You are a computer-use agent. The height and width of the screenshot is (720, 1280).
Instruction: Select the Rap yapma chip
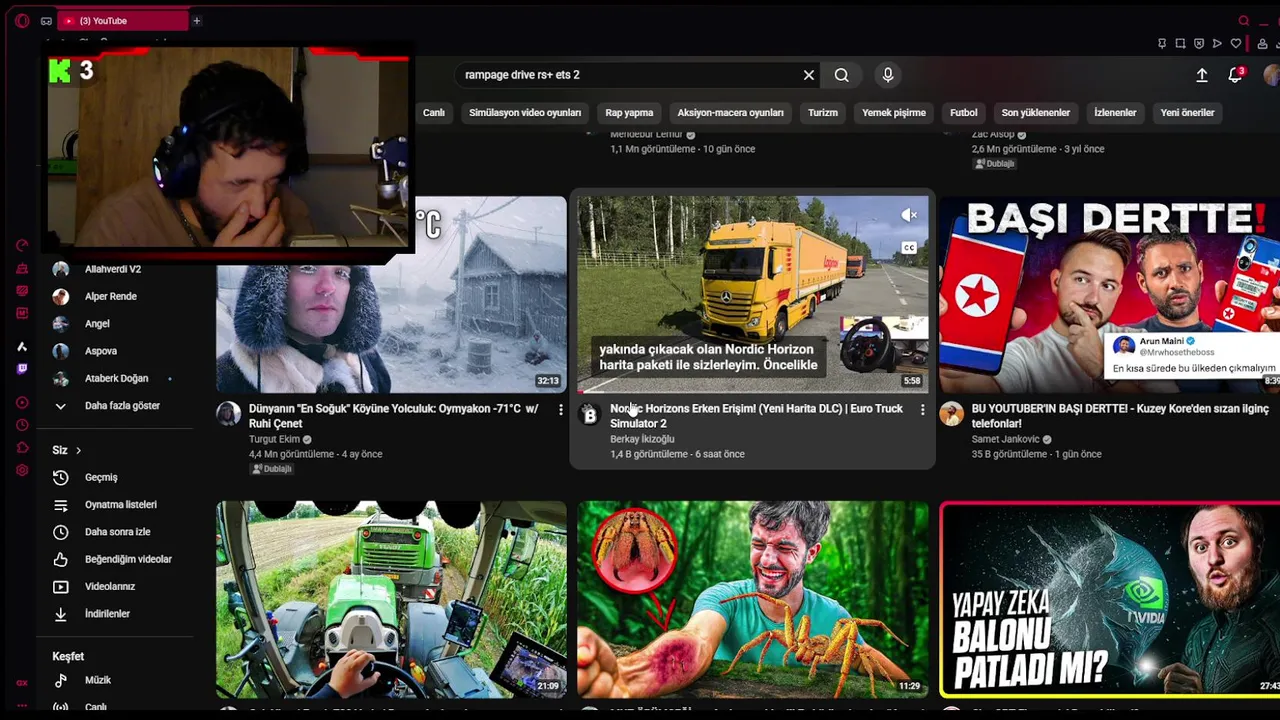coord(629,113)
